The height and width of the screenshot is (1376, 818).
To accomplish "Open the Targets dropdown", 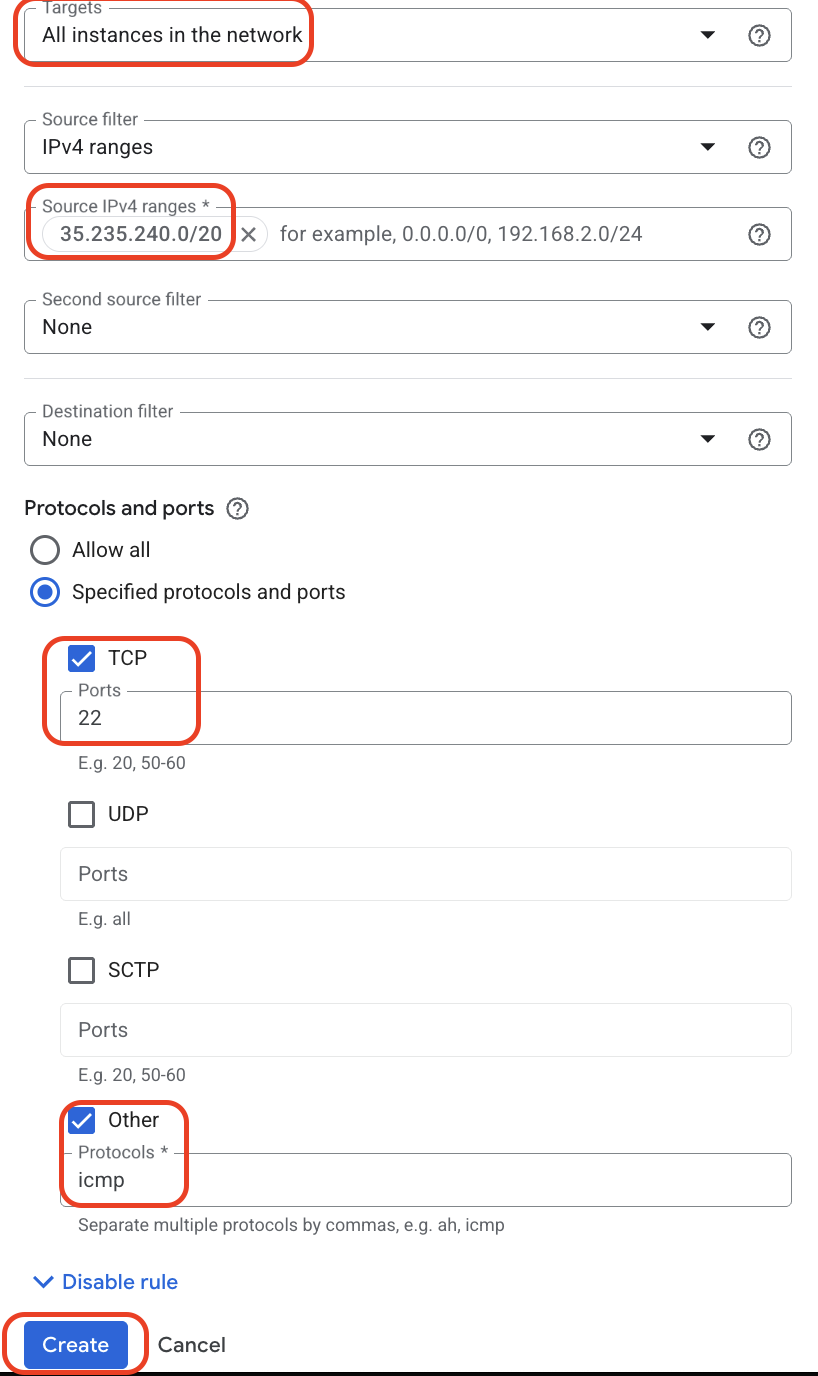I will click(707, 35).
